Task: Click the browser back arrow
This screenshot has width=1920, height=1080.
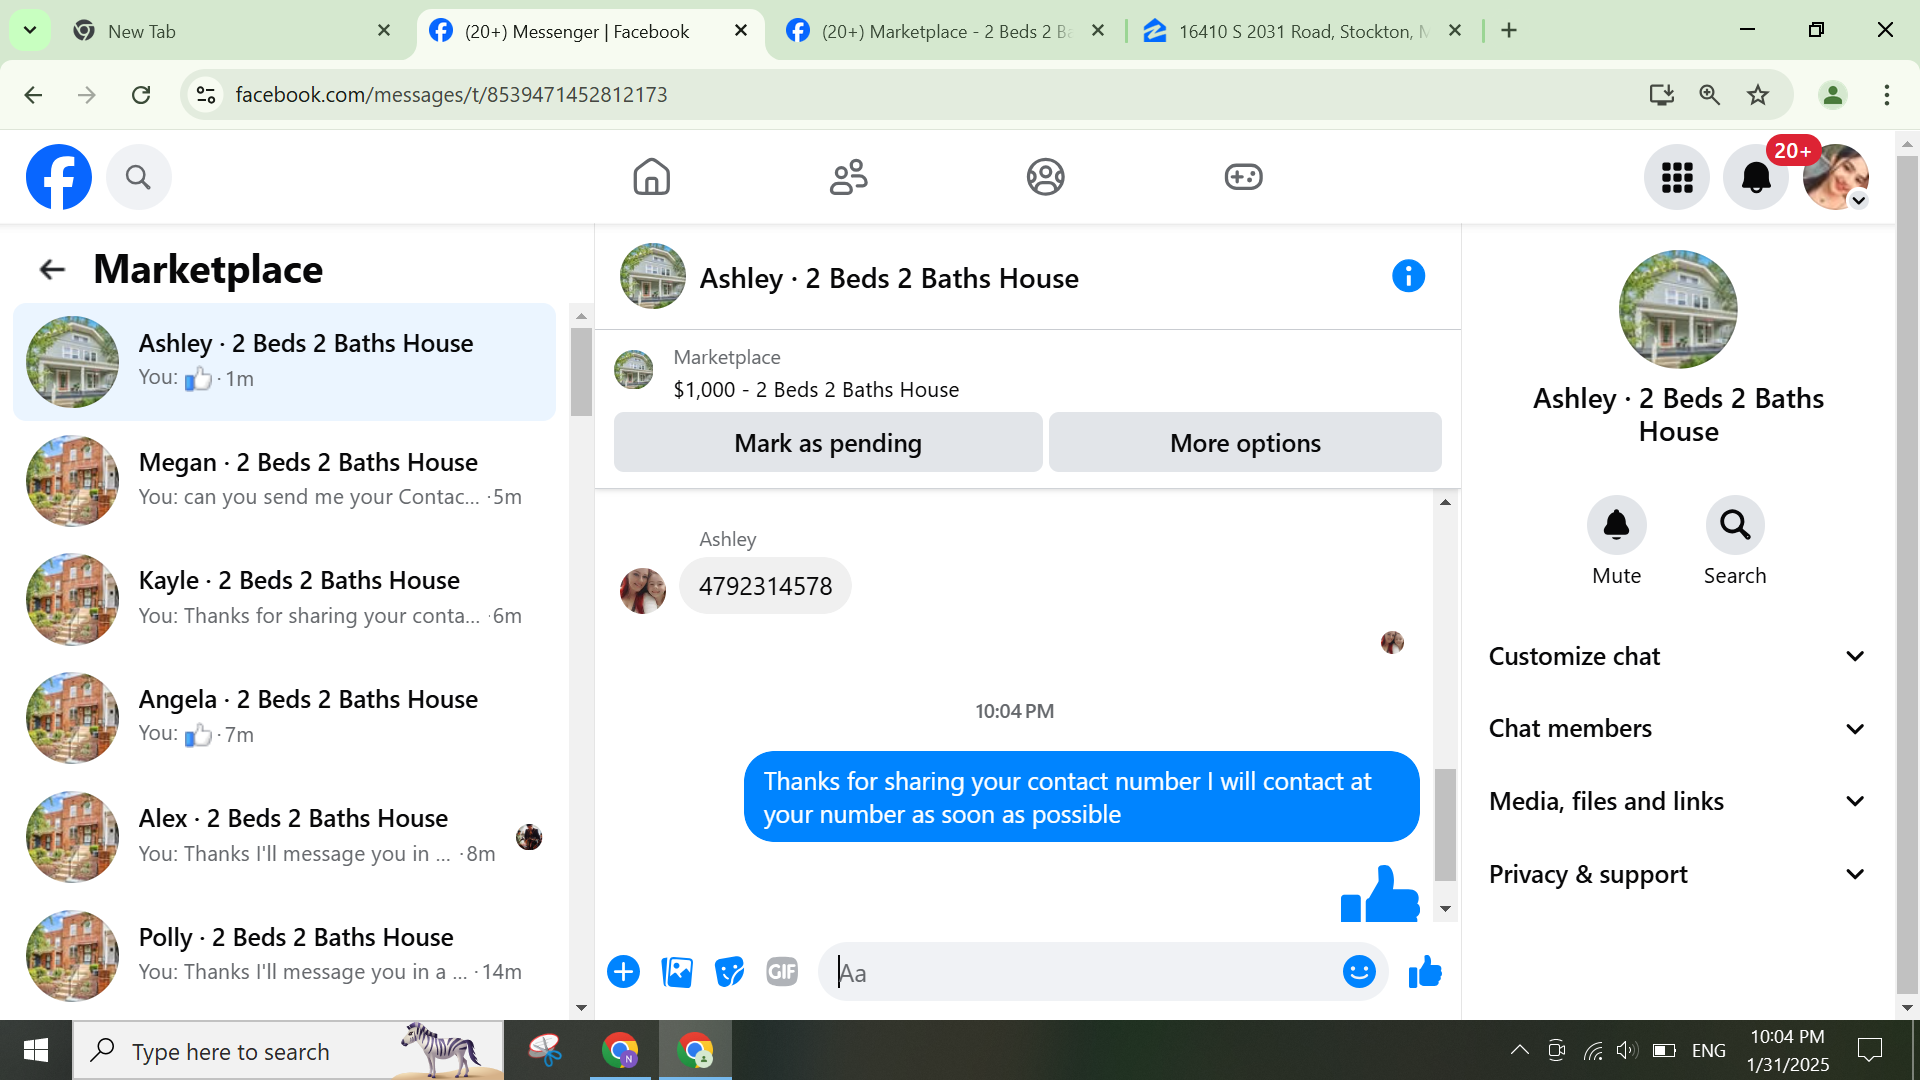Action: (33, 95)
